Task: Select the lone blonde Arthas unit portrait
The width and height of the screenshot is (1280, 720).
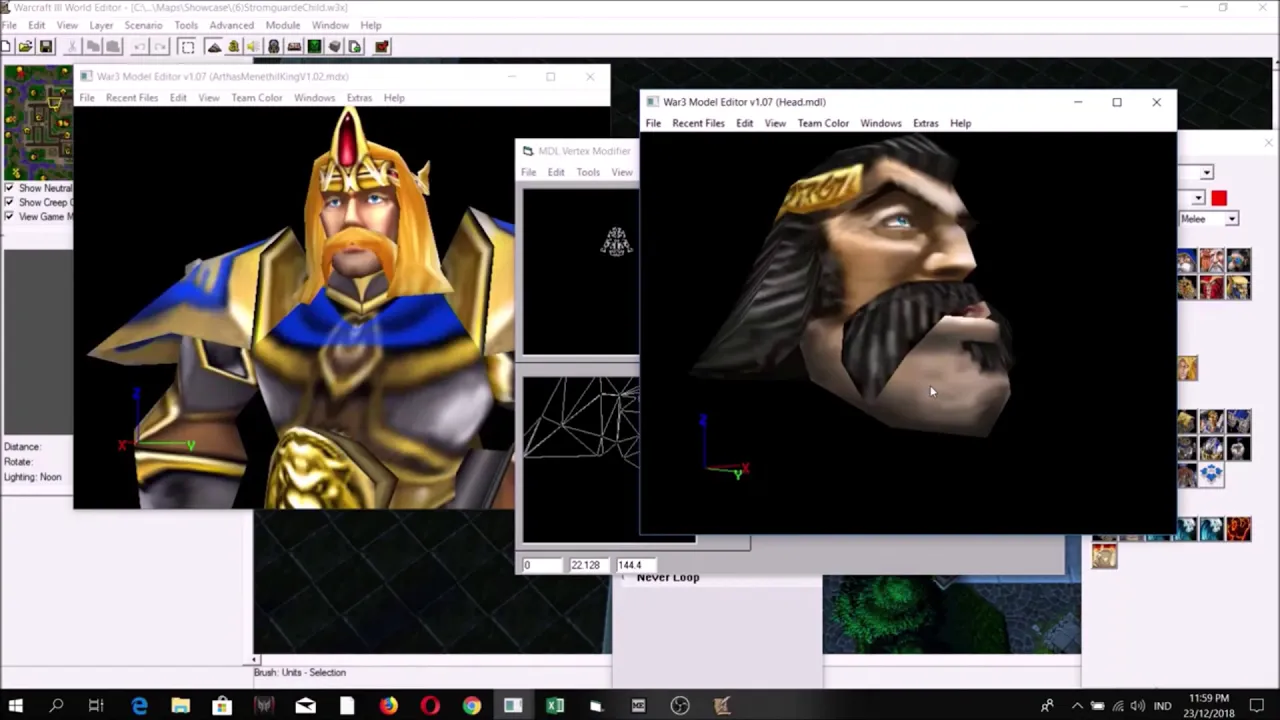Action: point(1187,368)
